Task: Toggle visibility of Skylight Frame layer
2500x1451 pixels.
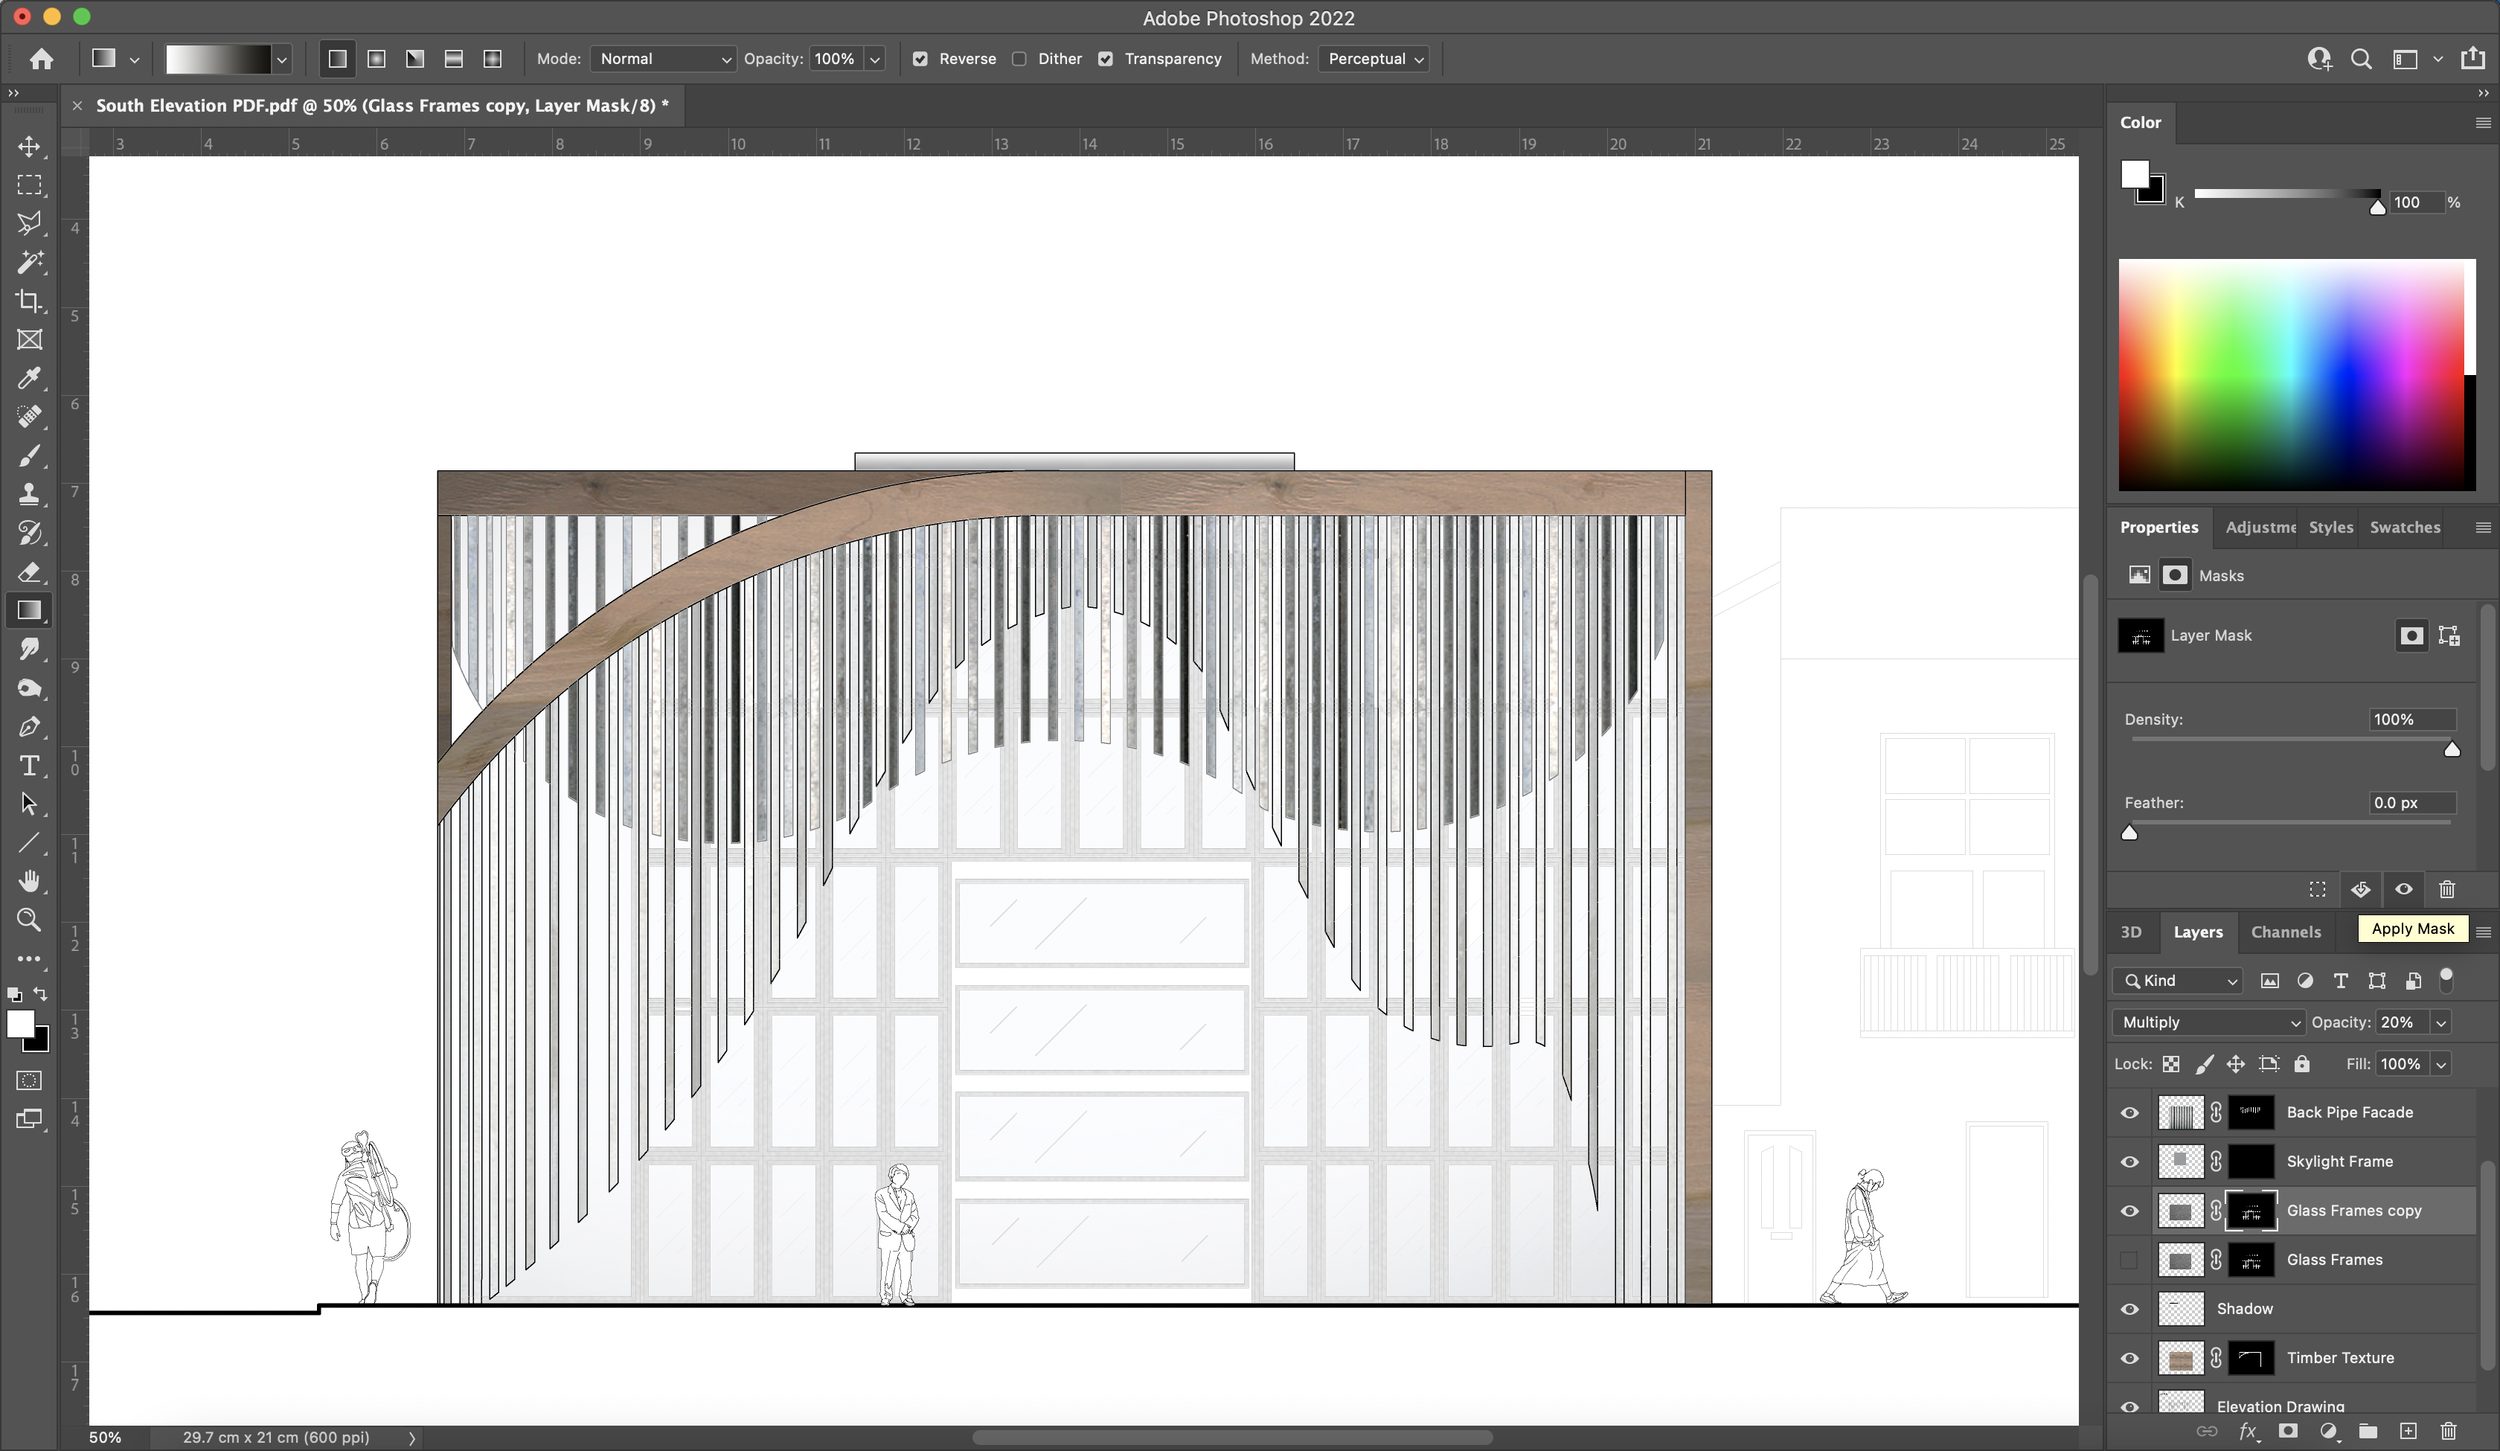Action: (2131, 1161)
